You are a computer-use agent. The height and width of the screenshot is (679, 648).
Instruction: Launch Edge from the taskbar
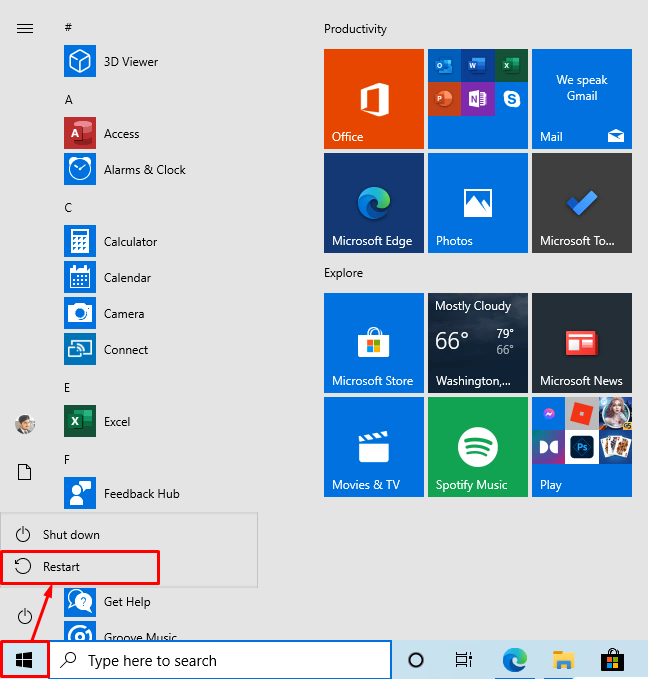515,660
